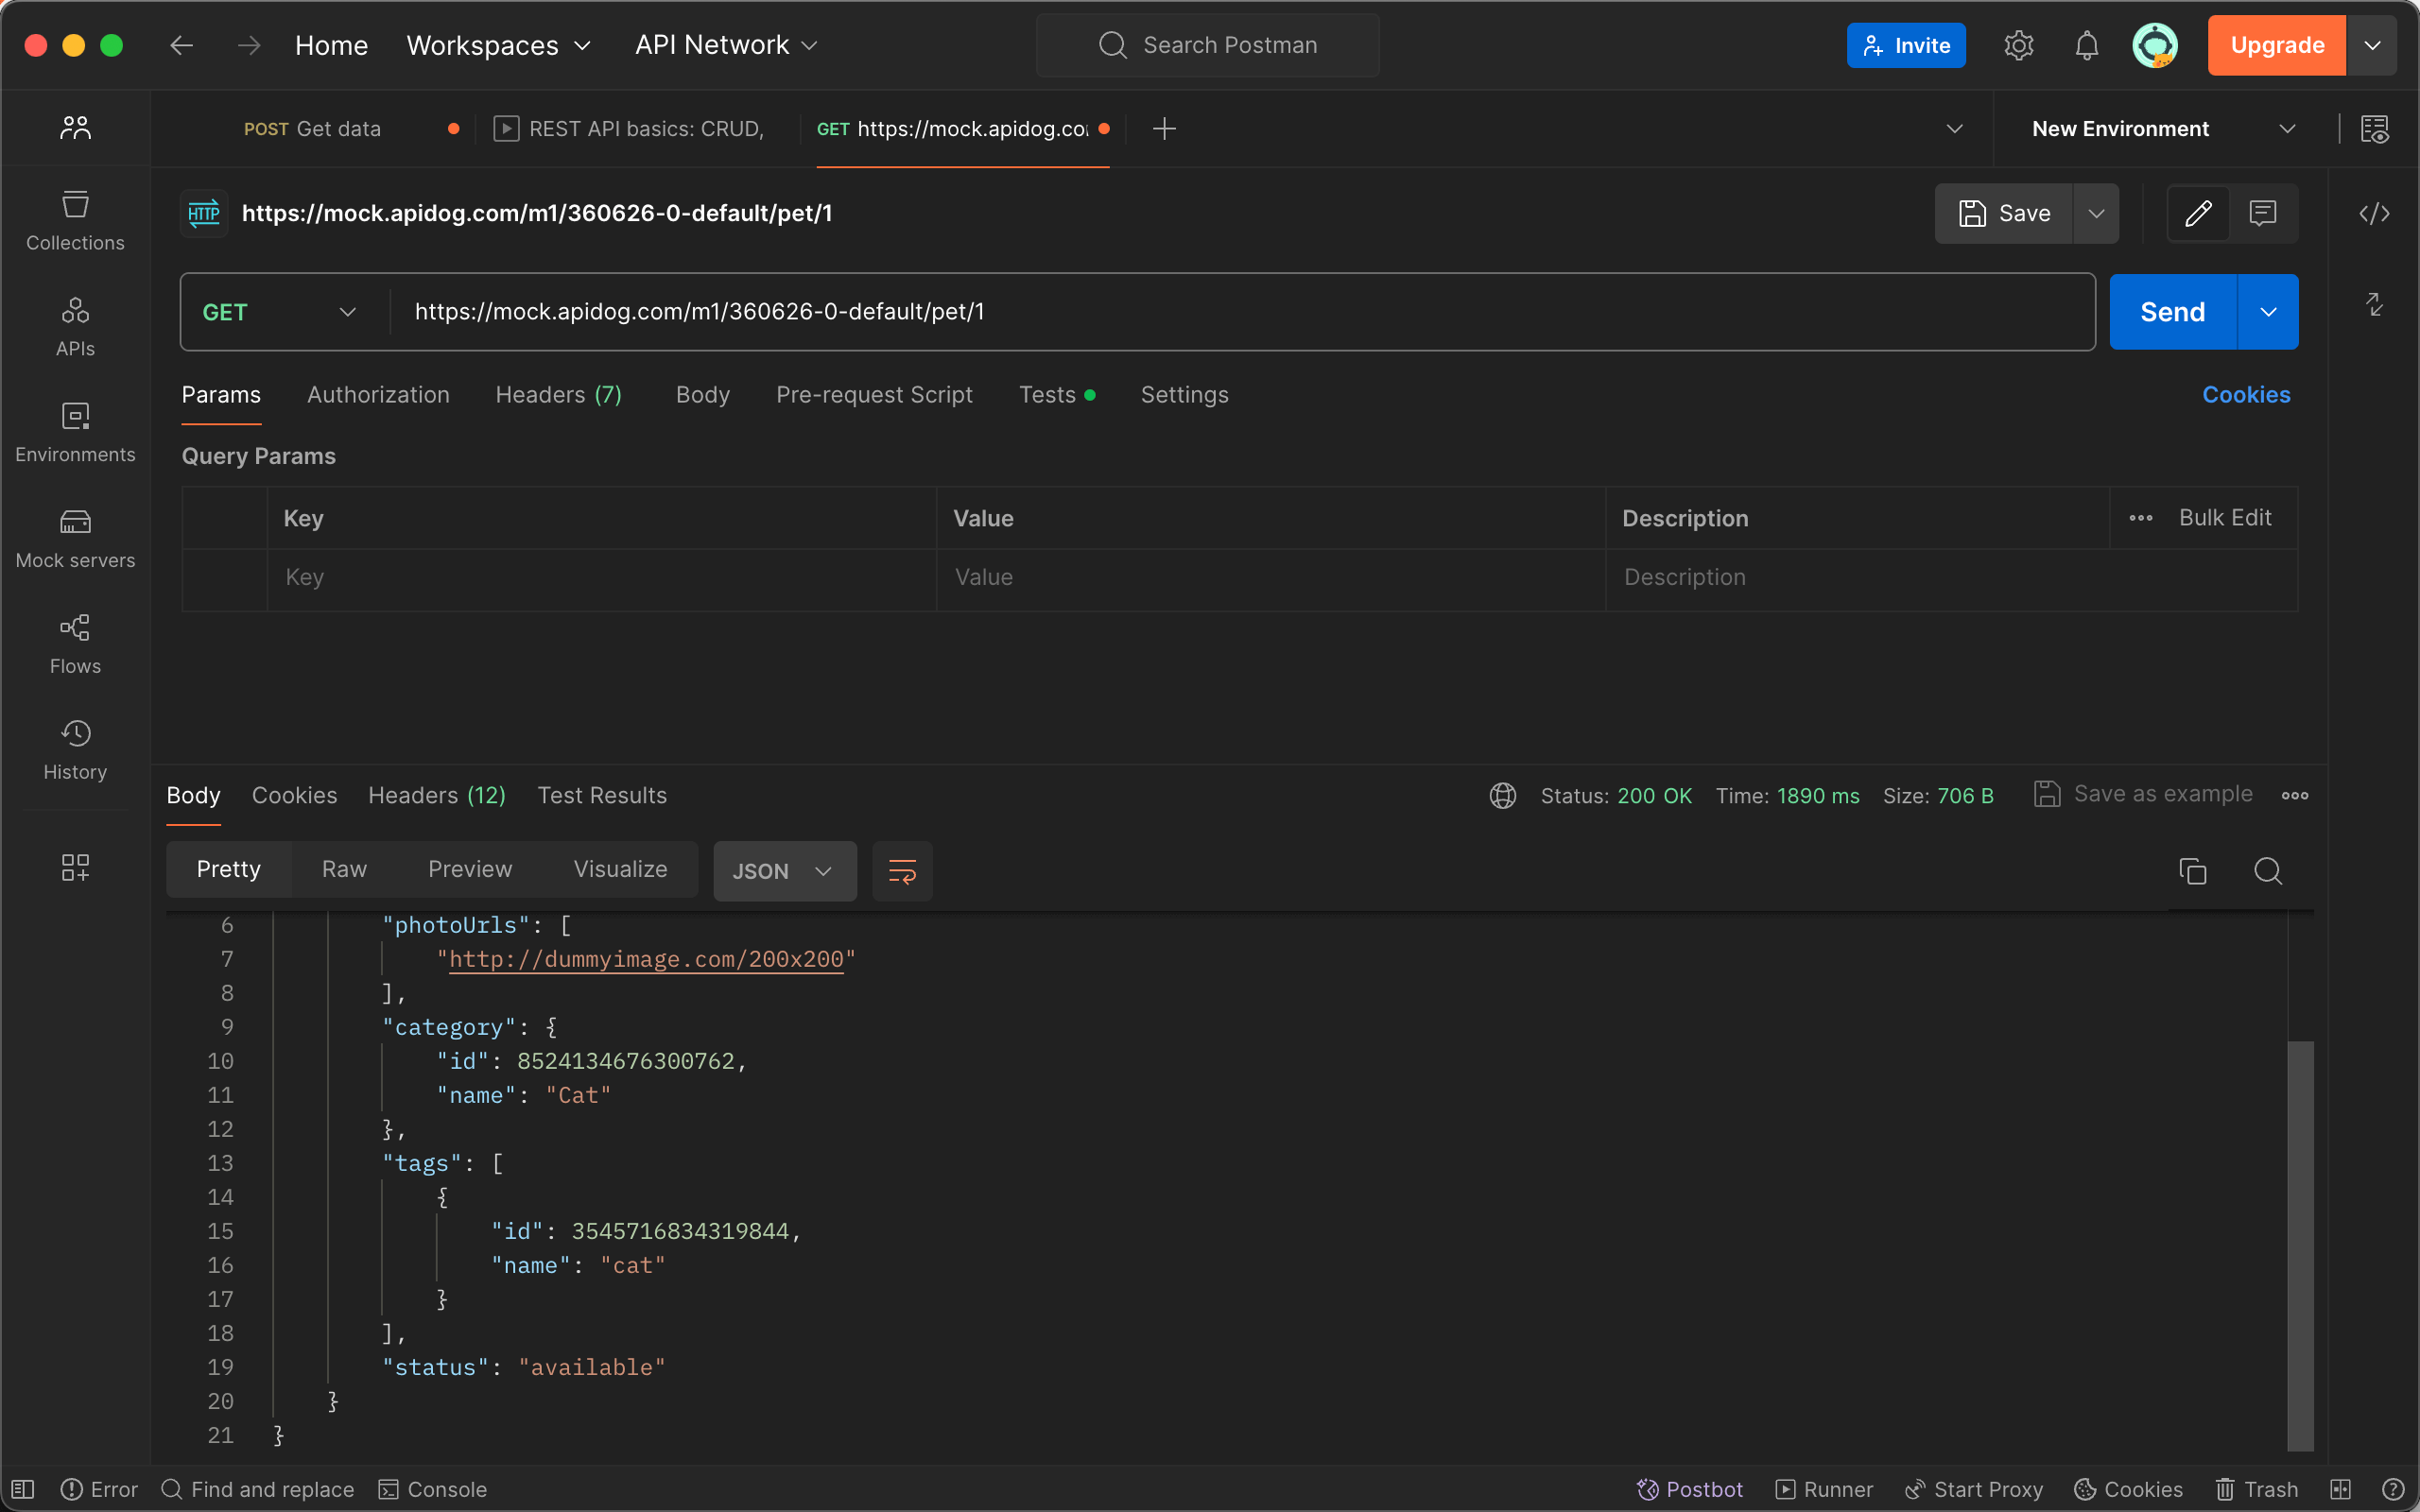Open the team workspace icon at sidebar top
This screenshot has height=1512, width=2420.
coord(75,128)
